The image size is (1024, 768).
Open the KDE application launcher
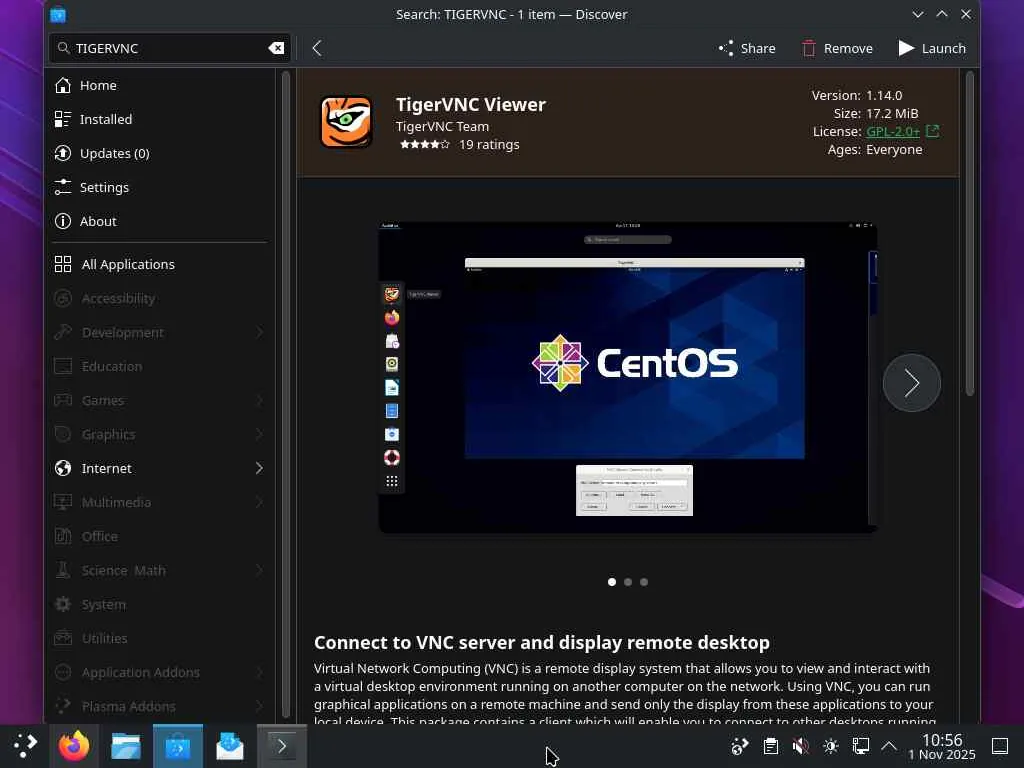coord(25,746)
